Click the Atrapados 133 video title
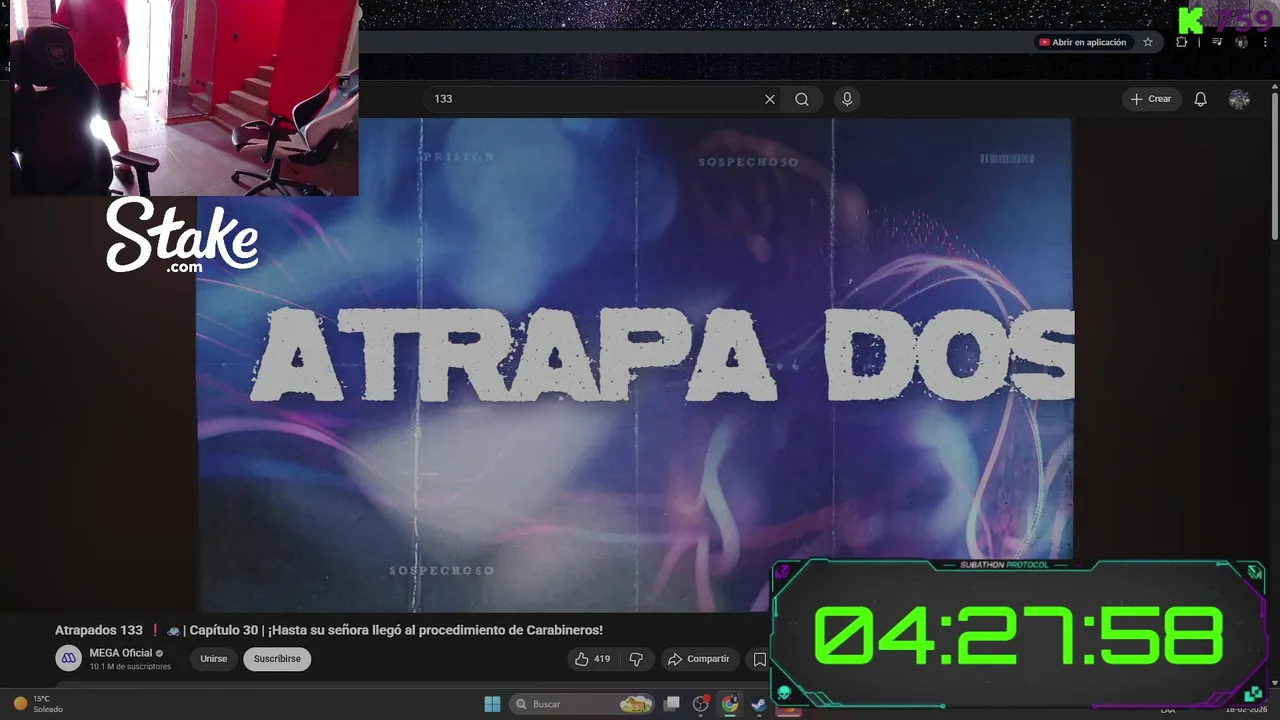Image resolution: width=1280 pixels, height=720 pixels. (329, 630)
